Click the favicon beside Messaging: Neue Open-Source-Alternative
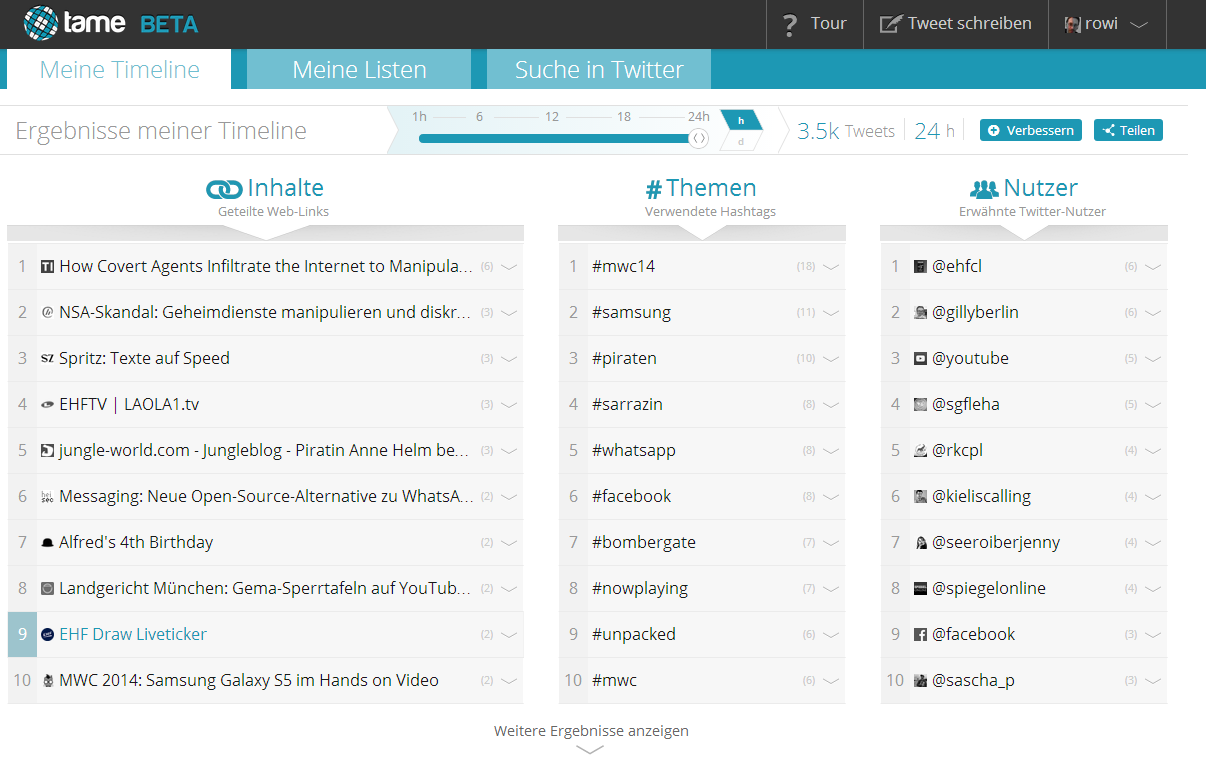The image size is (1206, 781). click(x=47, y=497)
